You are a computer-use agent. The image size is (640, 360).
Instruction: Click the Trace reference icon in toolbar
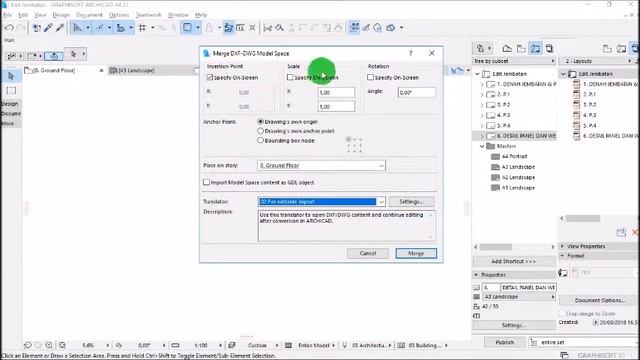tap(229, 27)
